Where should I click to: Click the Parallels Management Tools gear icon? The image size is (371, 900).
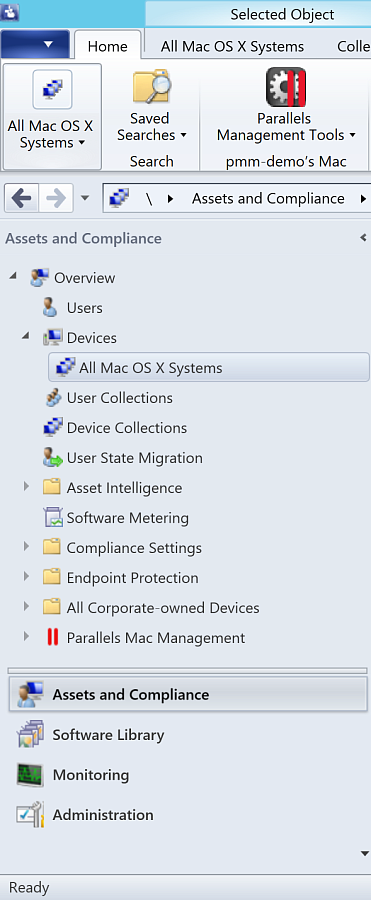pyautogui.click(x=286, y=88)
